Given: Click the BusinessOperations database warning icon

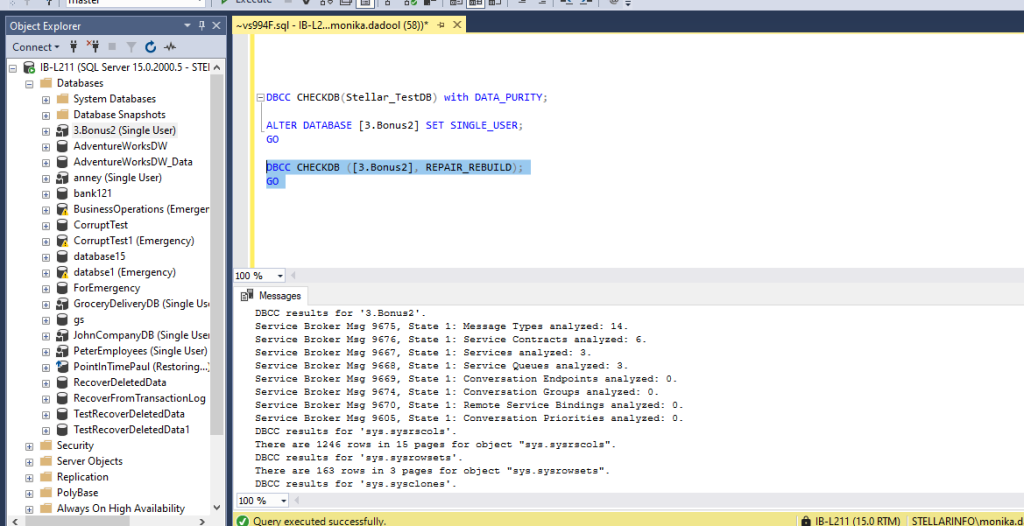Looking at the screenshot, I should [x=63, y=209].
